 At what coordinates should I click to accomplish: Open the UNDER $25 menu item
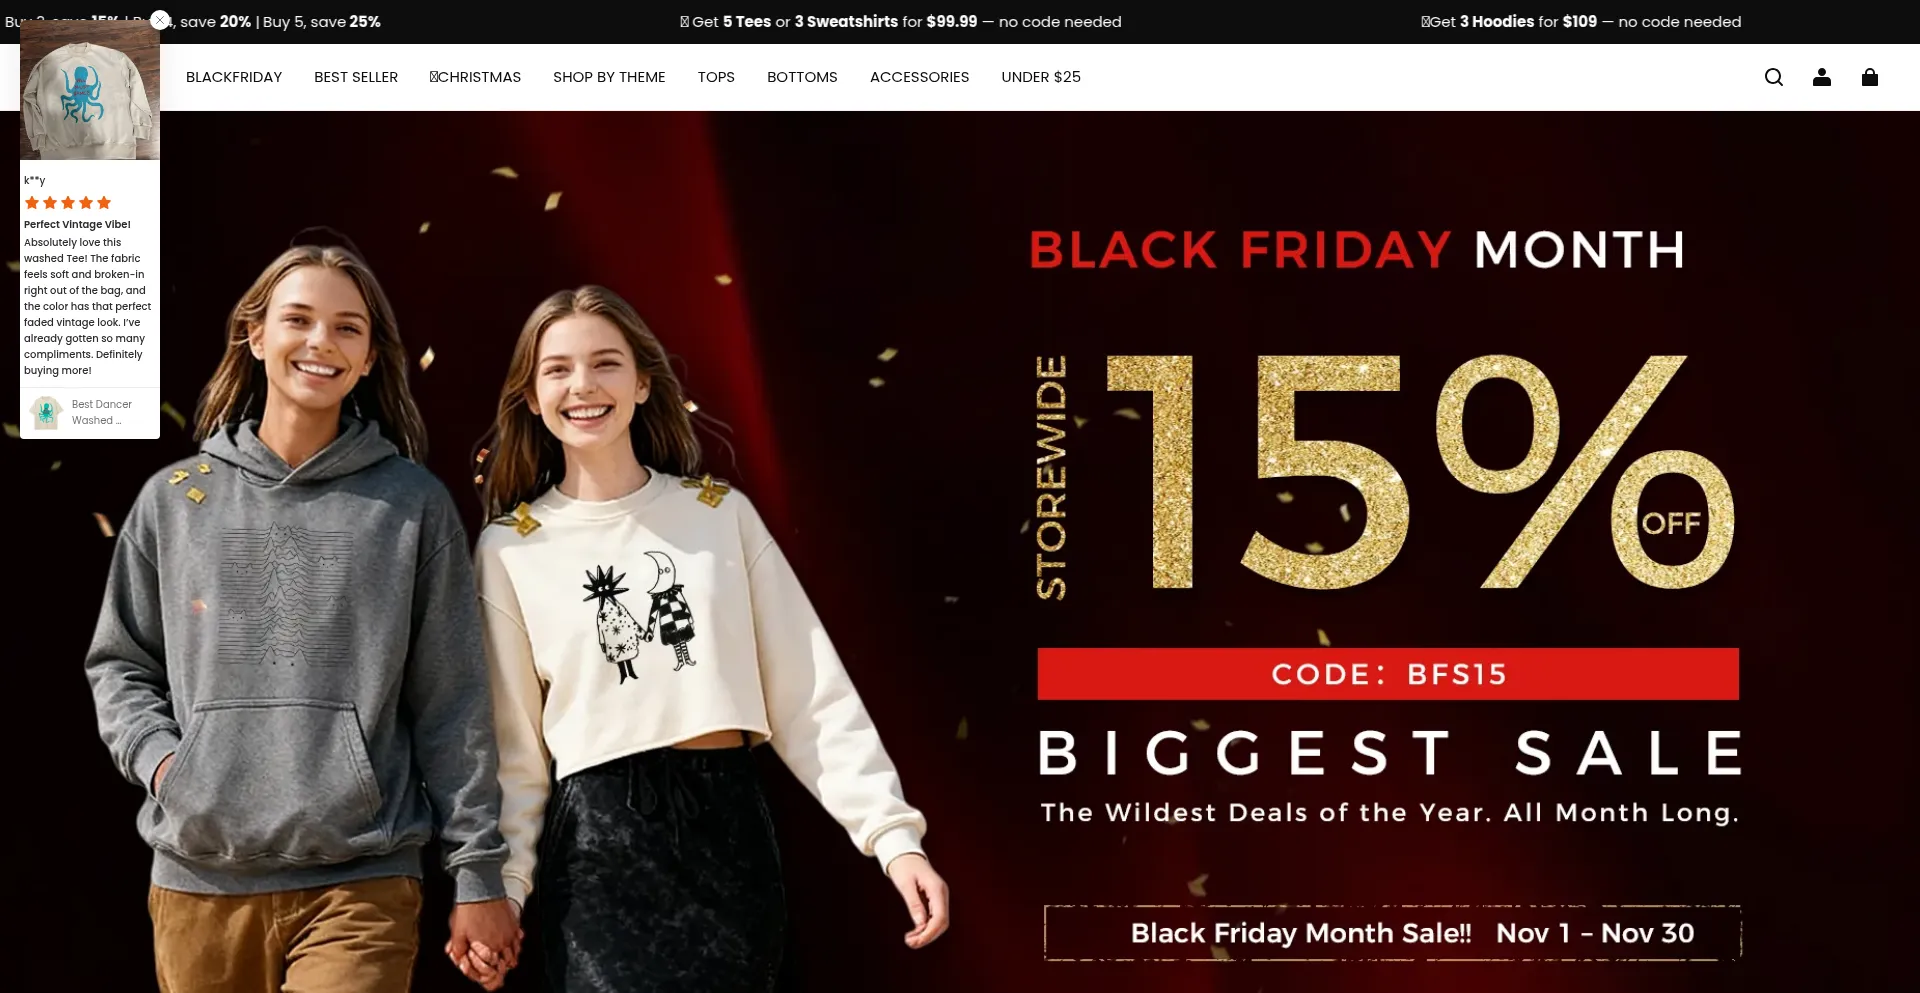1041,77
